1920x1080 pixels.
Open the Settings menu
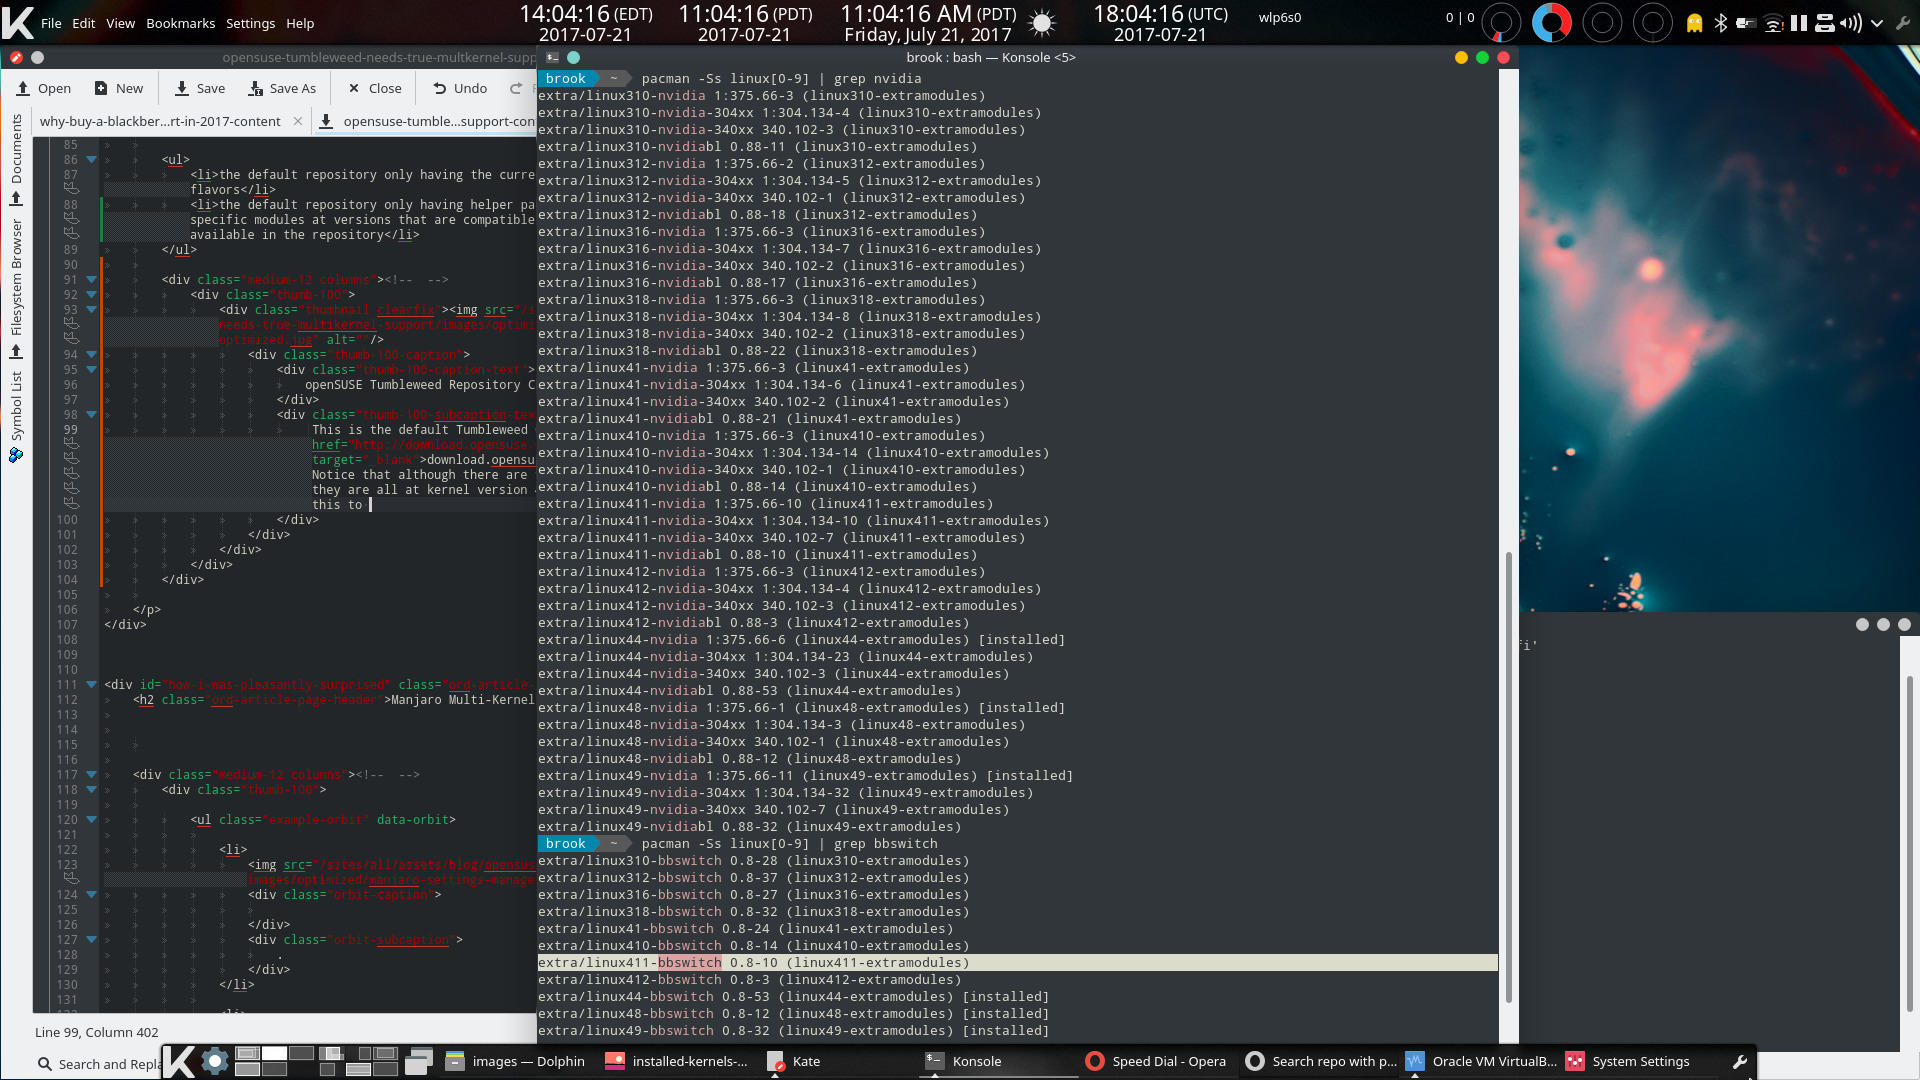pyautogui.click(x=250, y=23)
